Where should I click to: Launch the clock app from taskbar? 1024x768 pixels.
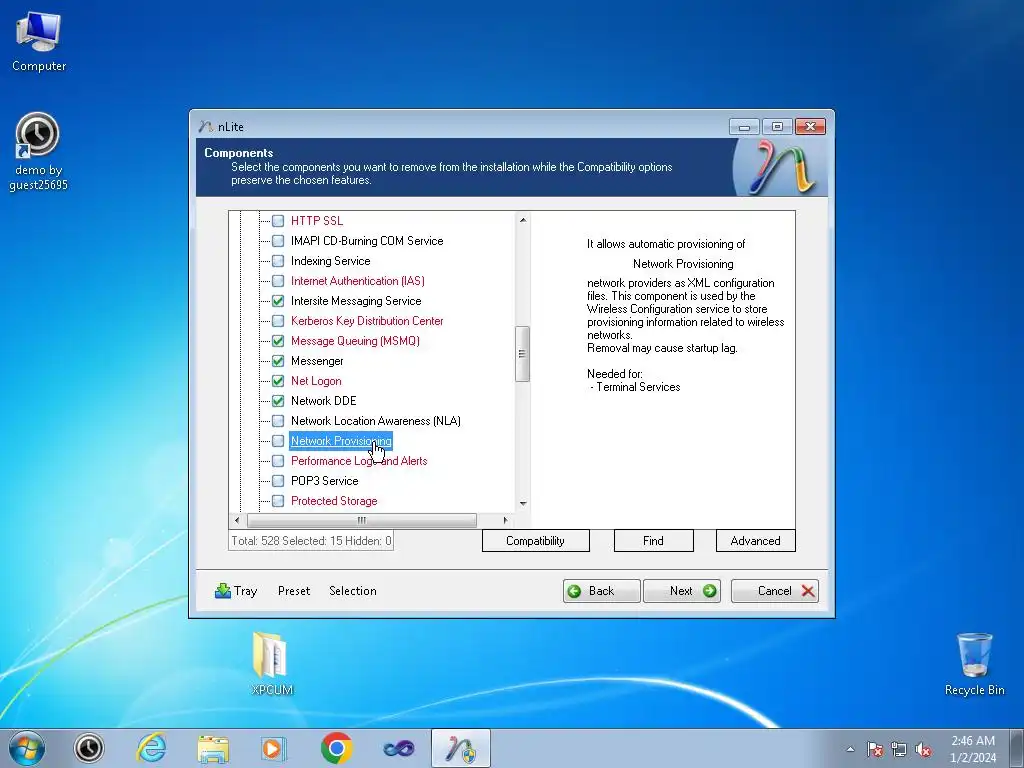pyautogui.click(x=89, y=748)
